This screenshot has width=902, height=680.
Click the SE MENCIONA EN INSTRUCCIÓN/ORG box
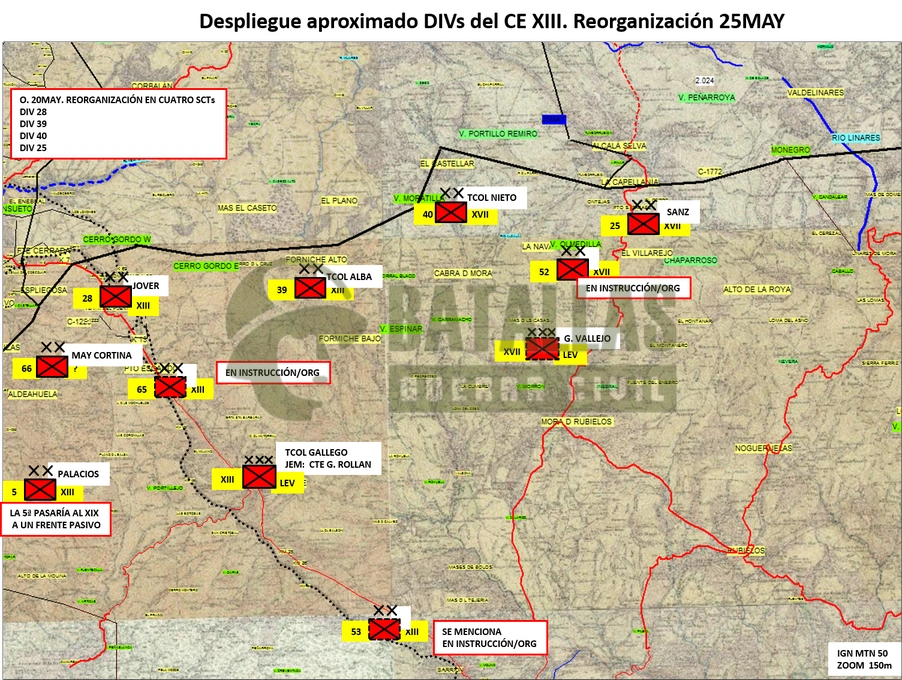(x=489, y=637)
